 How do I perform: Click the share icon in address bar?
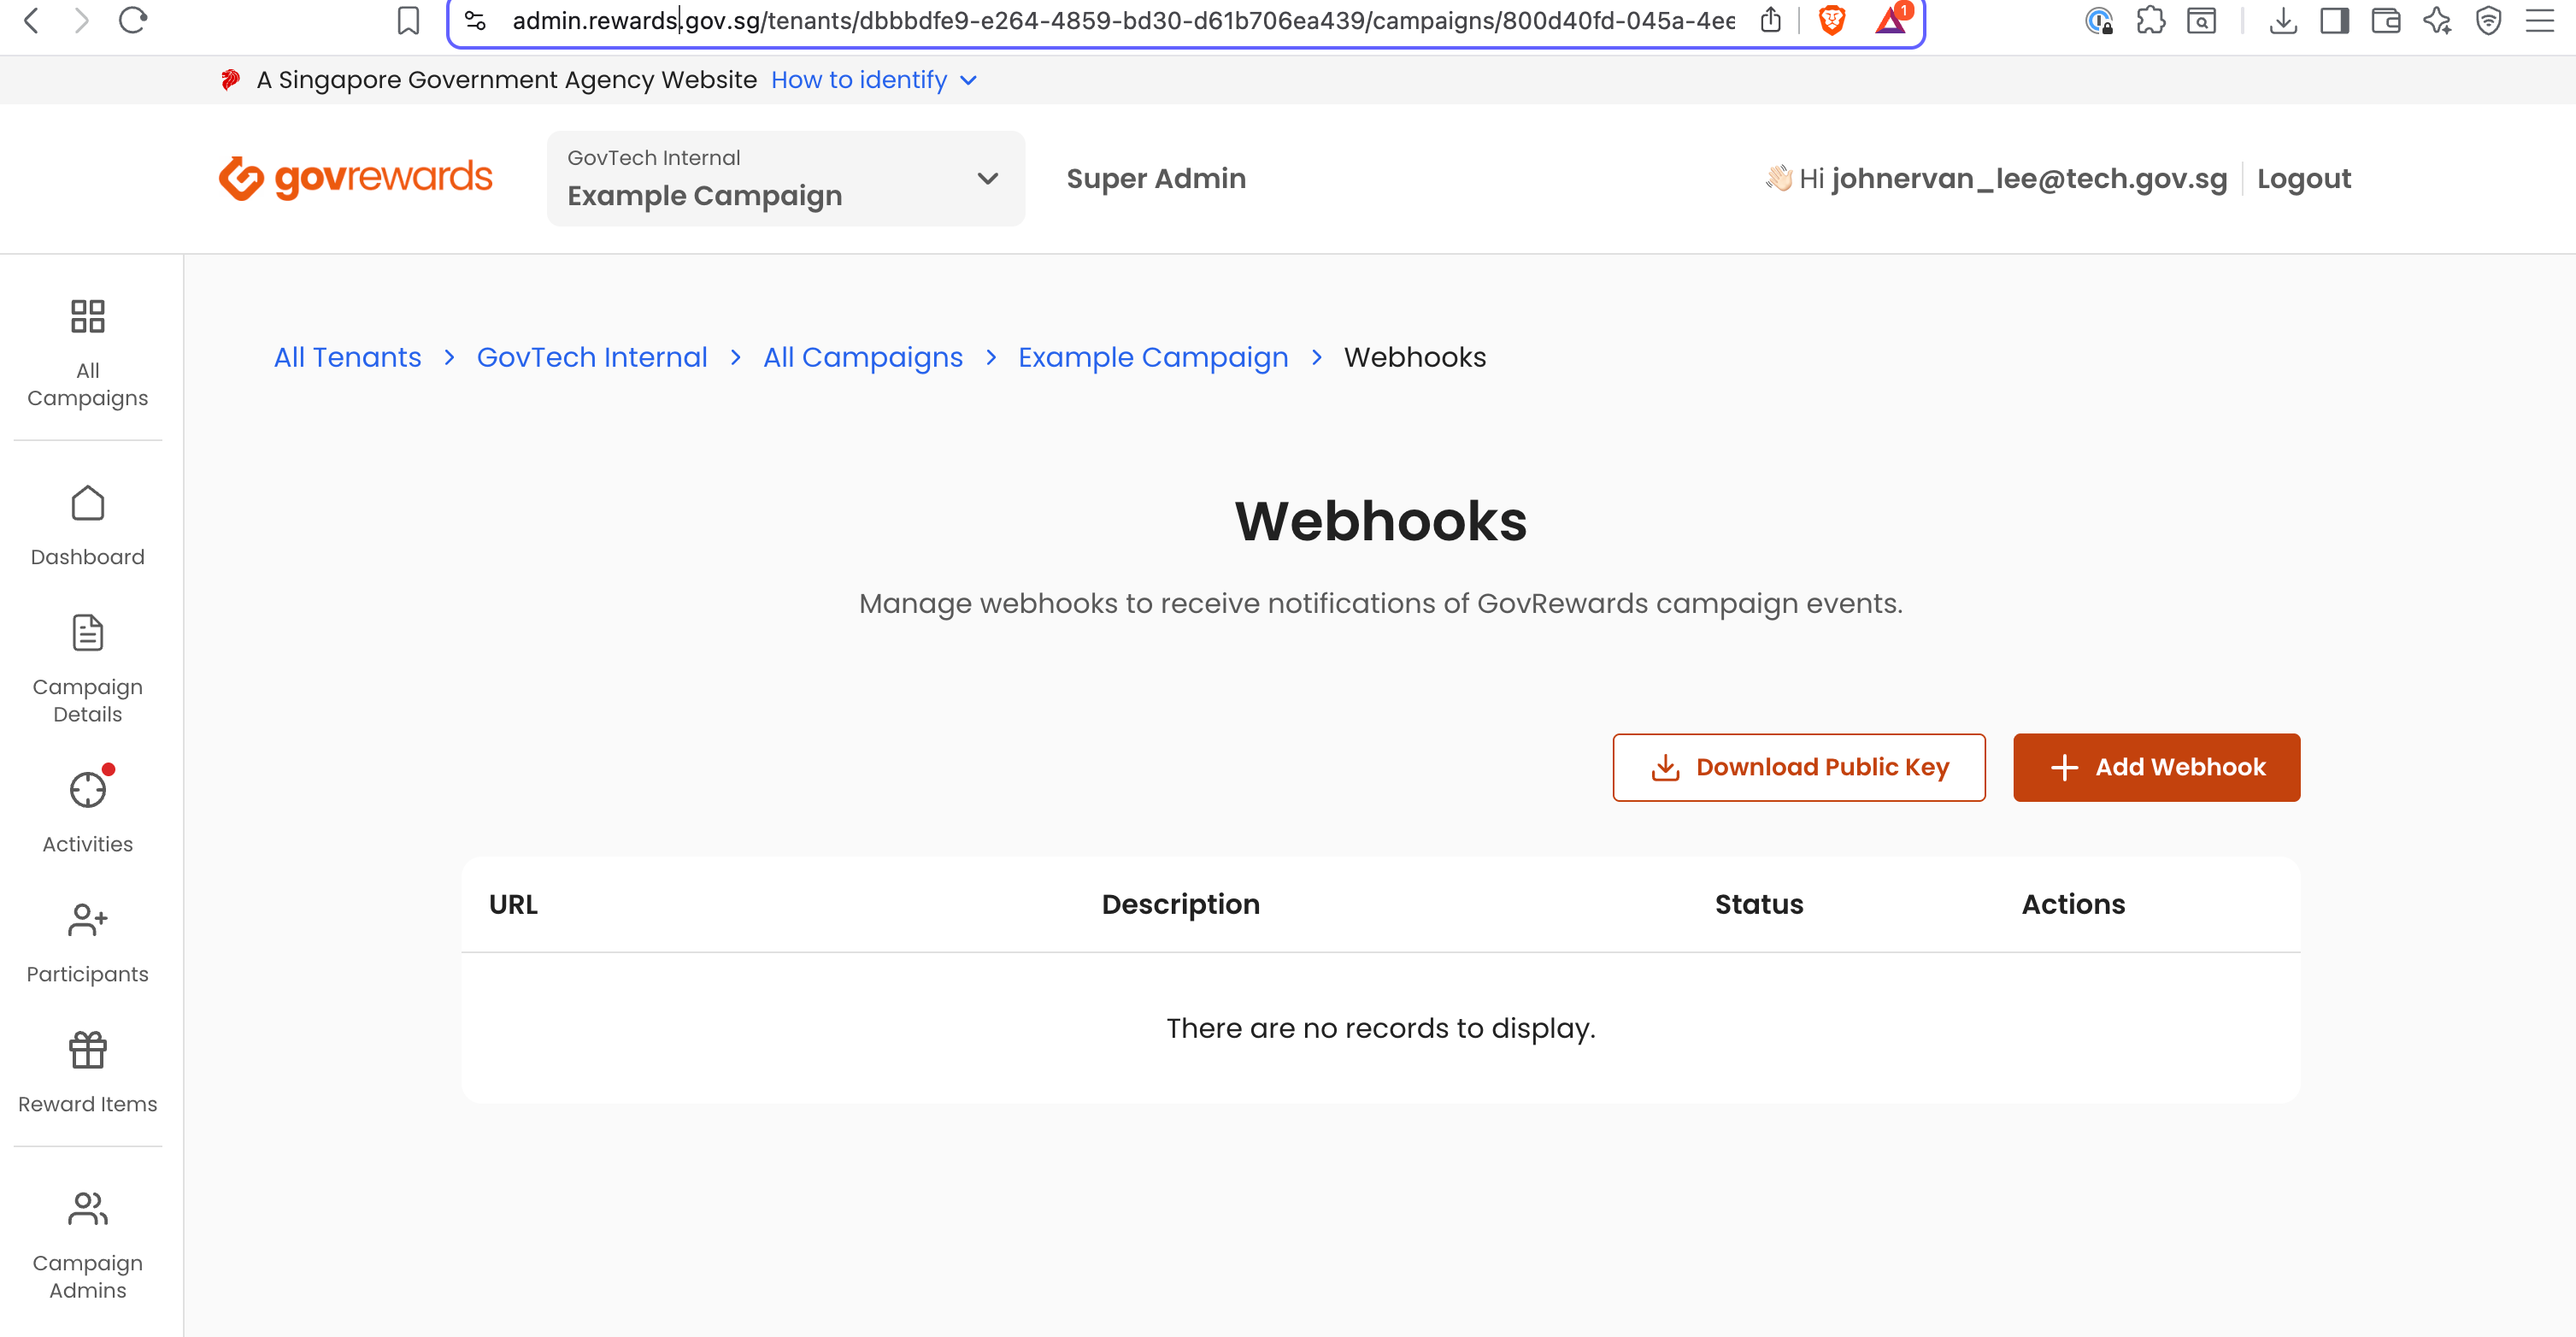[x=1770, y=20]
